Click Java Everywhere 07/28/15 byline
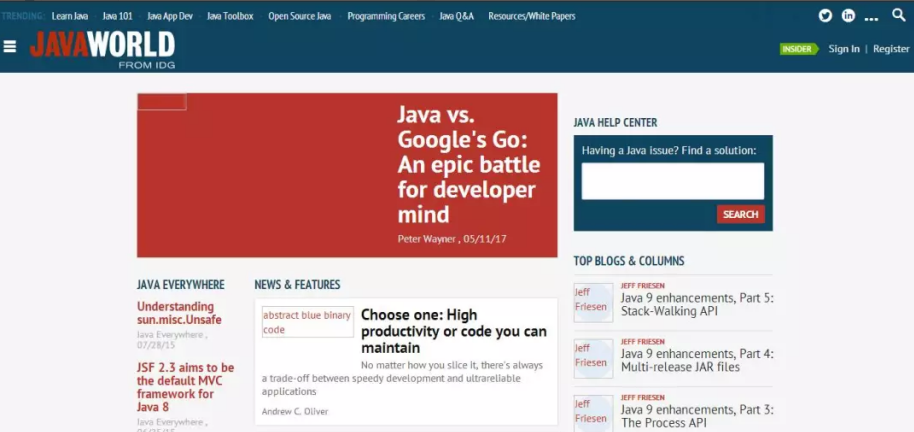Screen dimensions: 914x432 click(172, 340)
